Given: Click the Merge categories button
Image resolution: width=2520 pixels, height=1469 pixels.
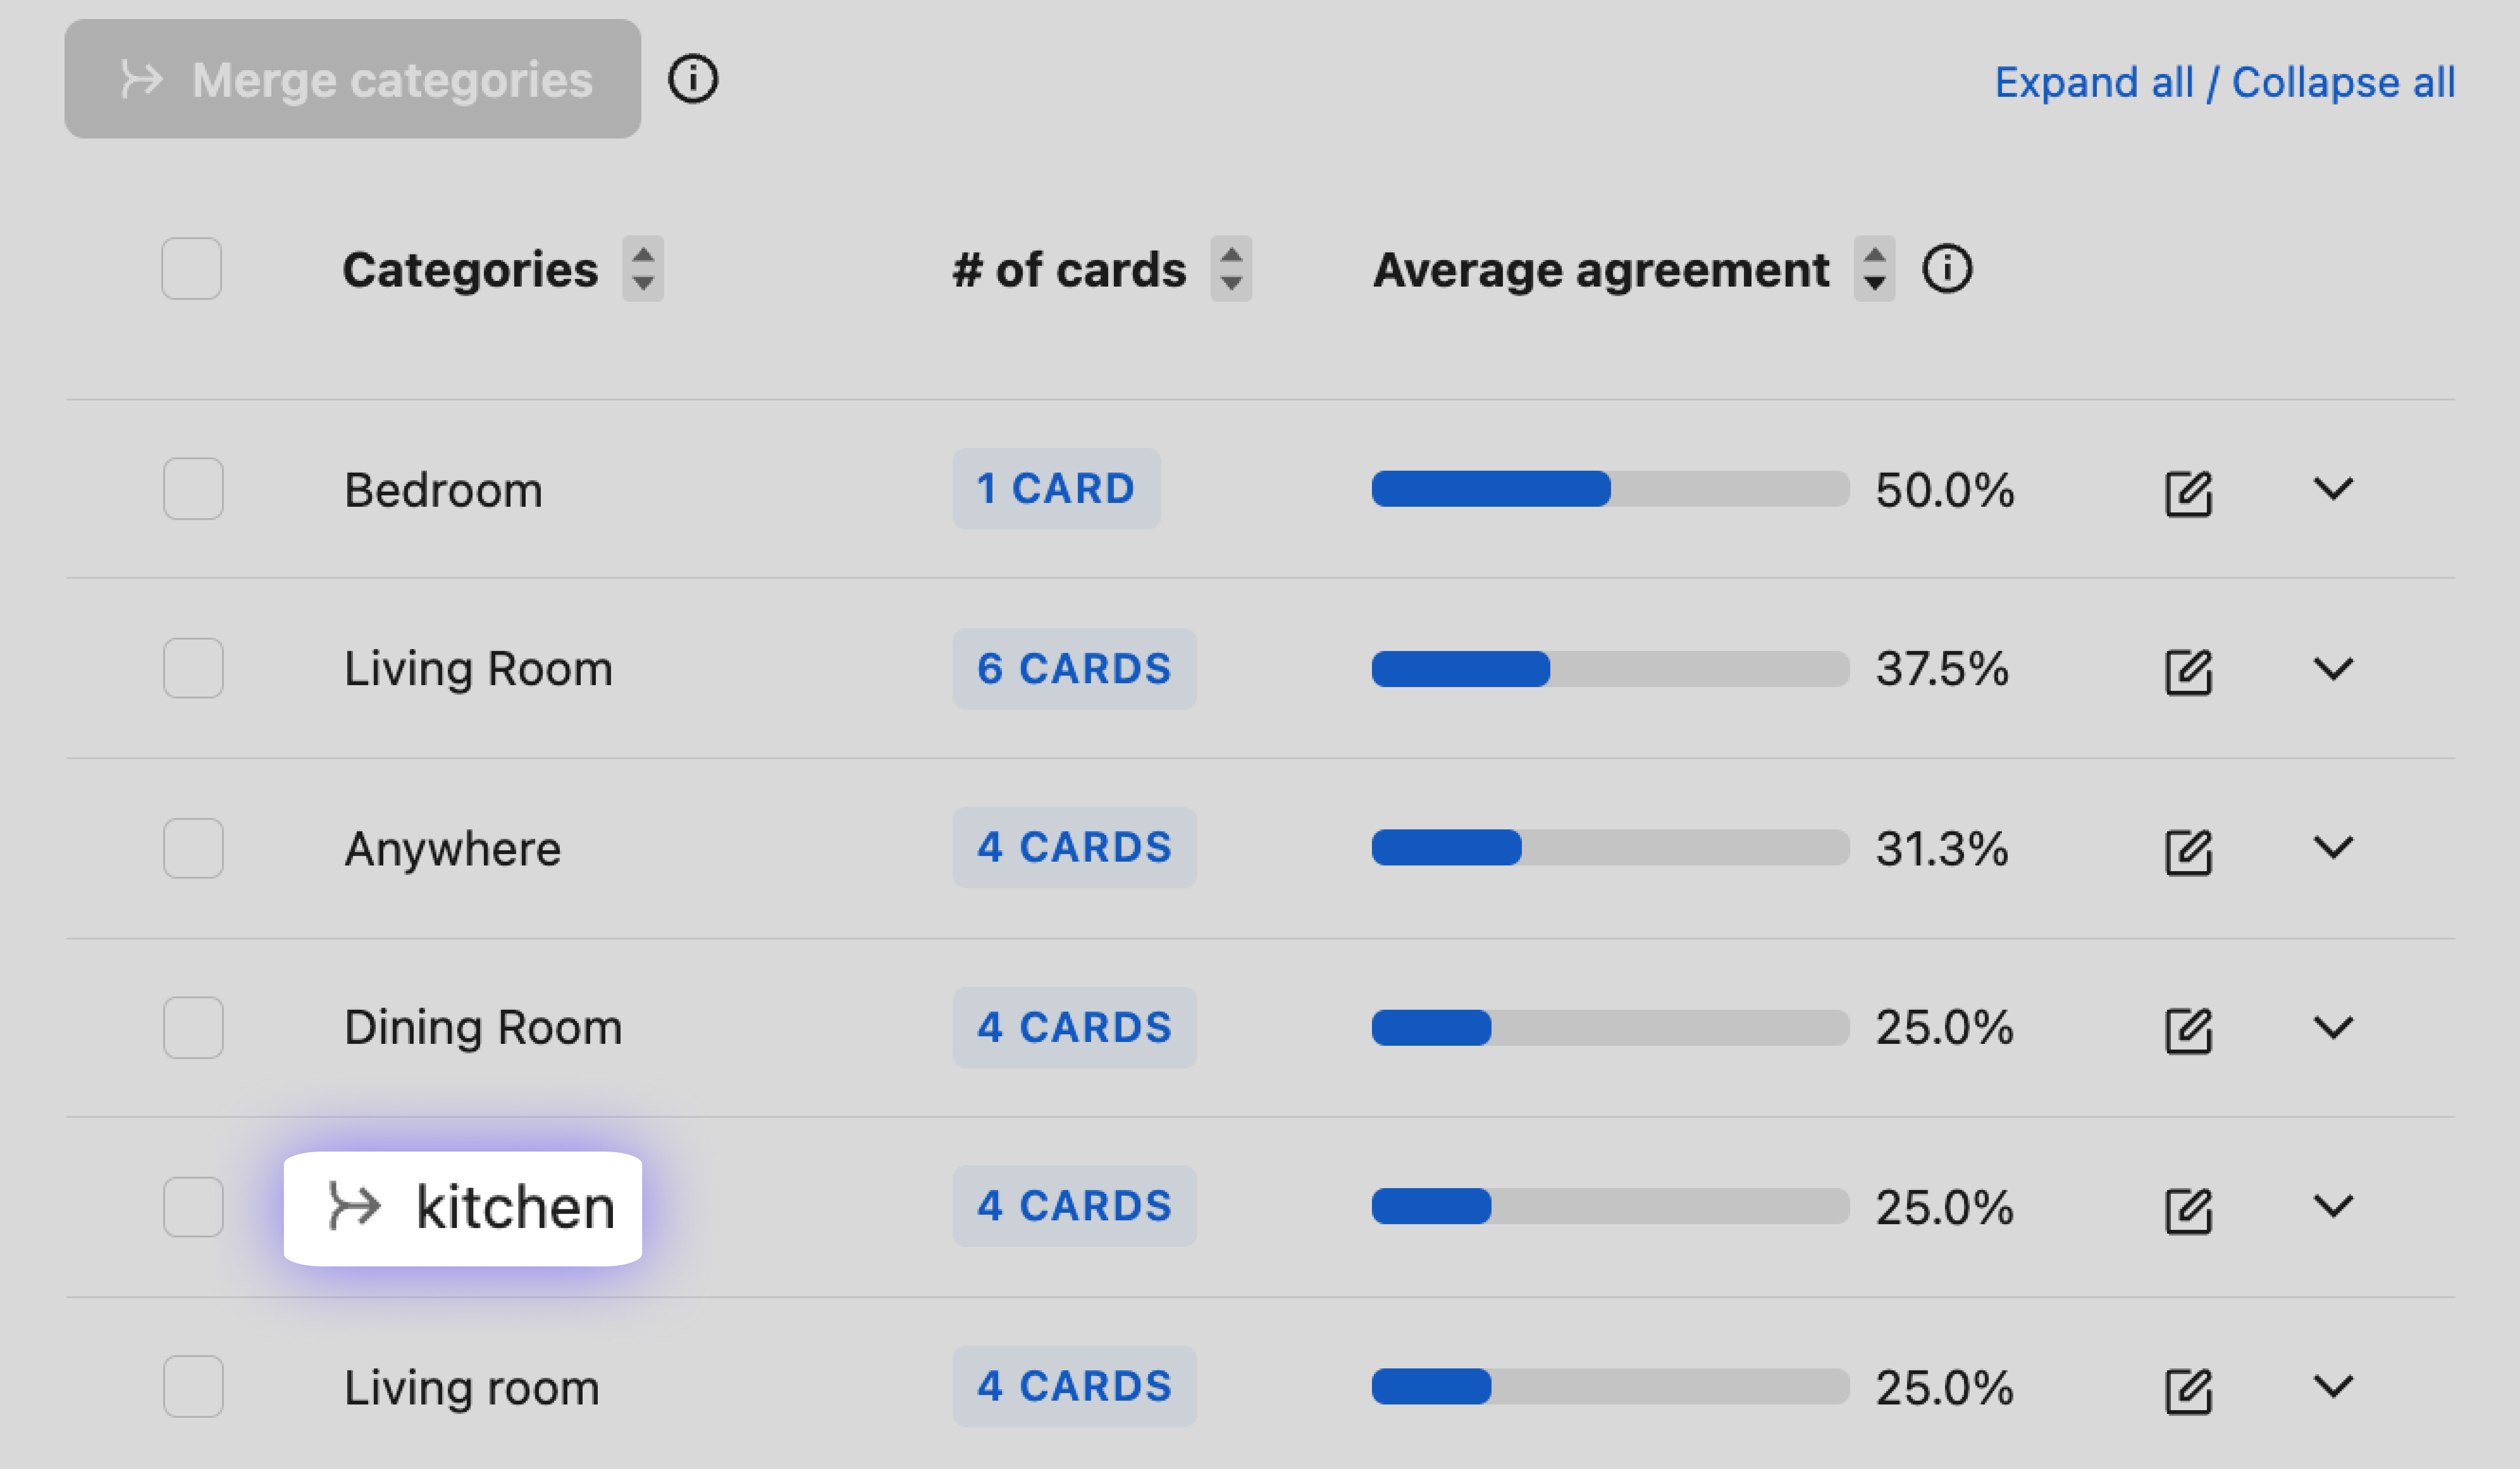Looking at the screenshot, I should pyautogui.click(x=353, y=79).
